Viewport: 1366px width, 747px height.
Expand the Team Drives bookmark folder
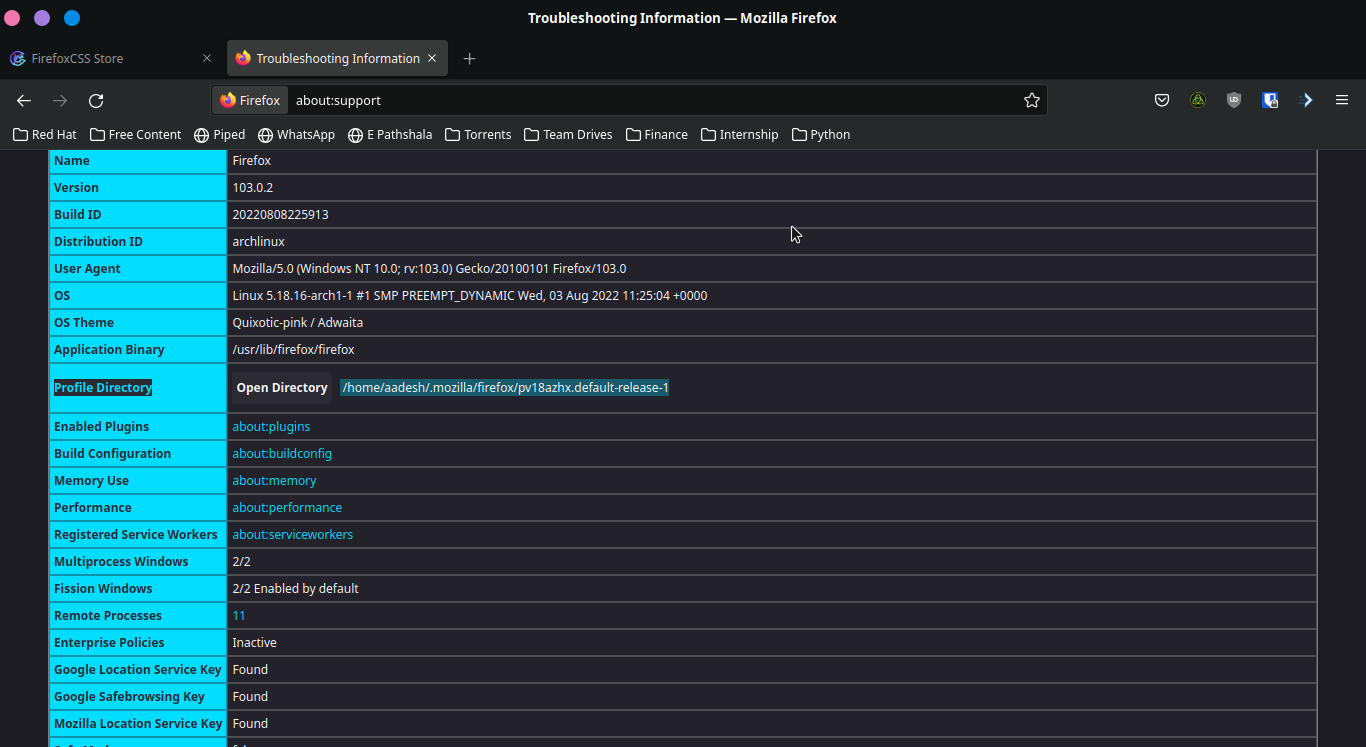point(568,134)
